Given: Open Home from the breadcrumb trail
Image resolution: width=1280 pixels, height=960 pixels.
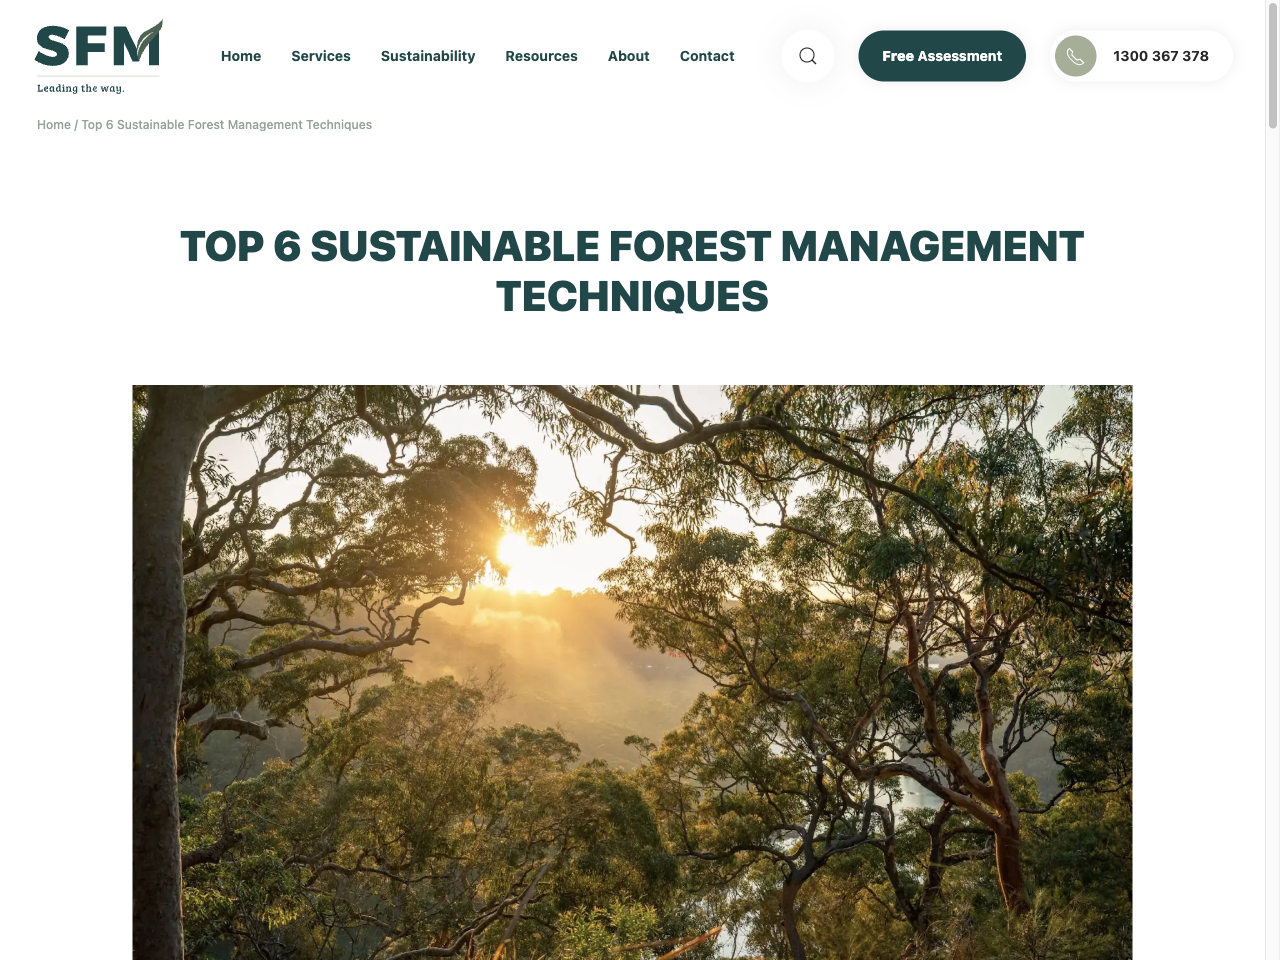Looking at the screenshot, I should click(54, 124).
